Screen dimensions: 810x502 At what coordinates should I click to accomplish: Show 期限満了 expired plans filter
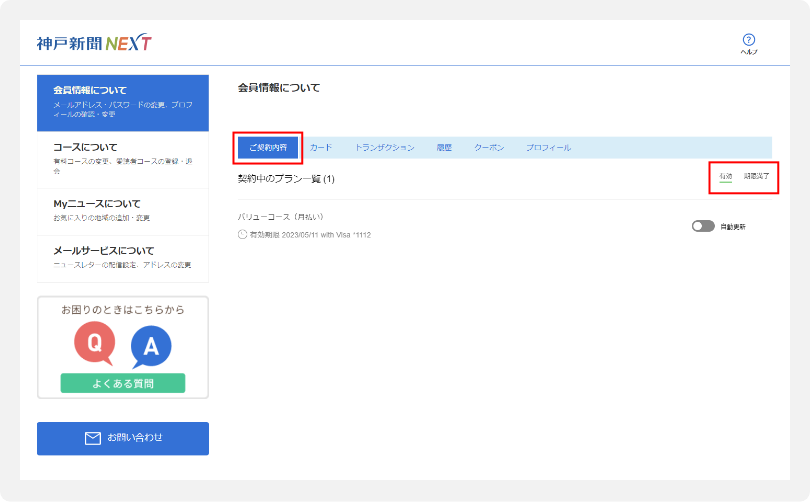(x=757, y=176)
